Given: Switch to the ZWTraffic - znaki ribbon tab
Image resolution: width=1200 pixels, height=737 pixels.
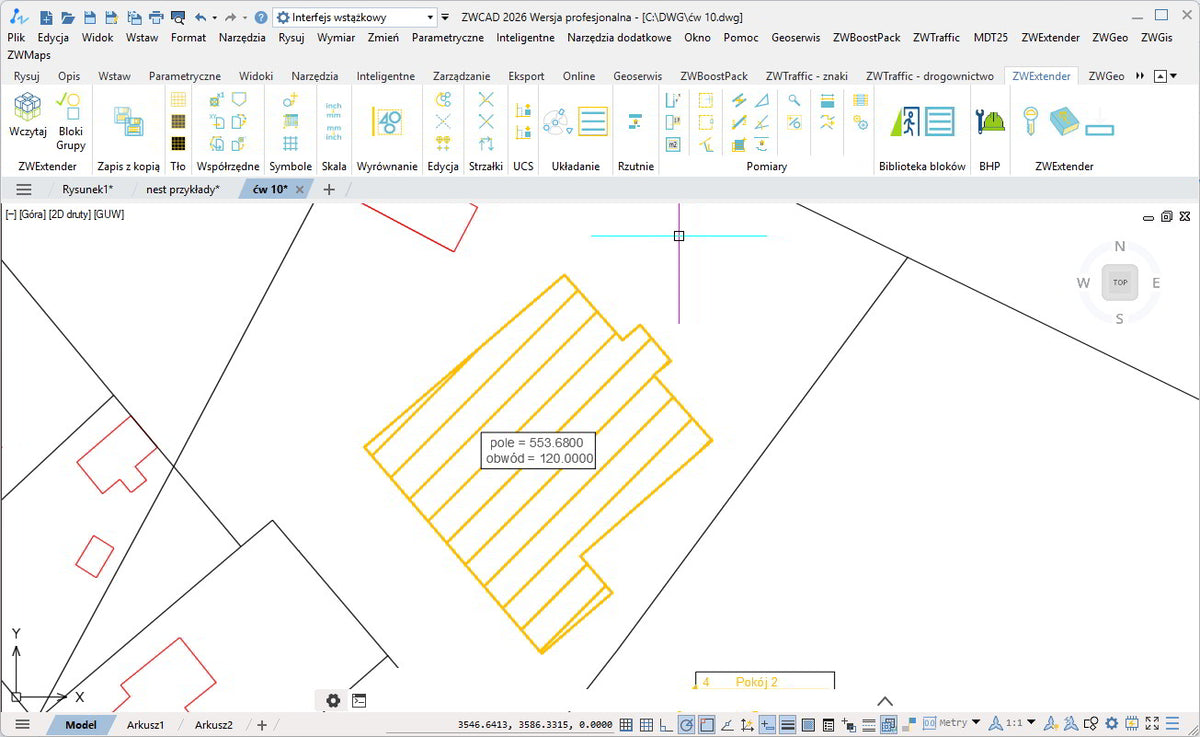Looking at the screenshot, I should 807,76.
